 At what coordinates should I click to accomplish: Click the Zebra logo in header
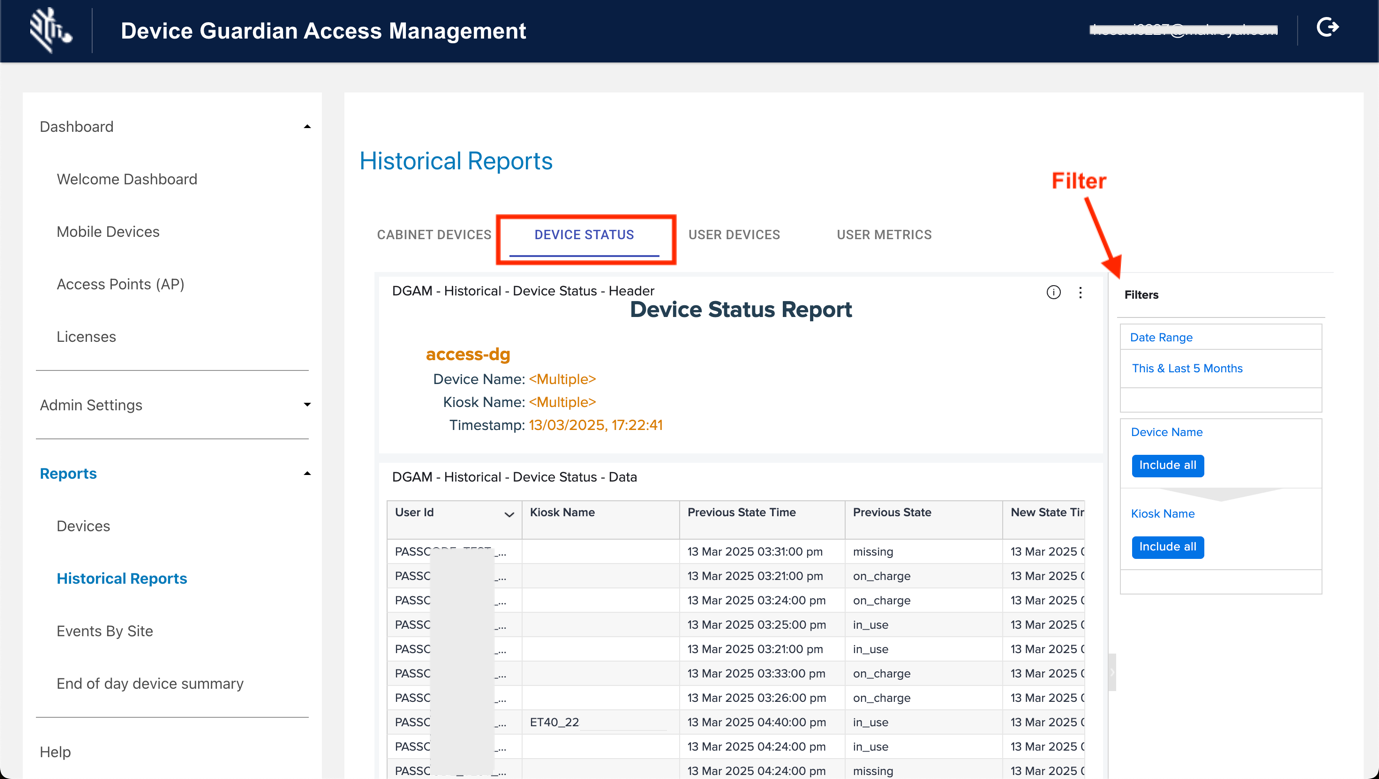[x=50, y=30]
